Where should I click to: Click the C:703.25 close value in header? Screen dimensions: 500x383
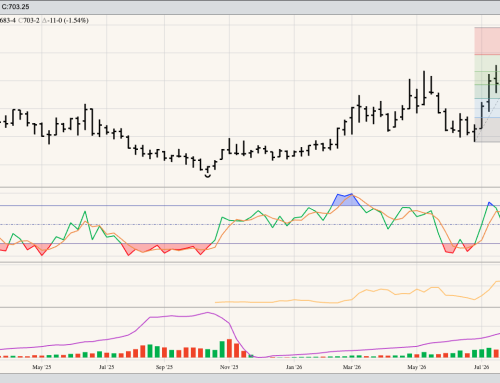[15, 6]
